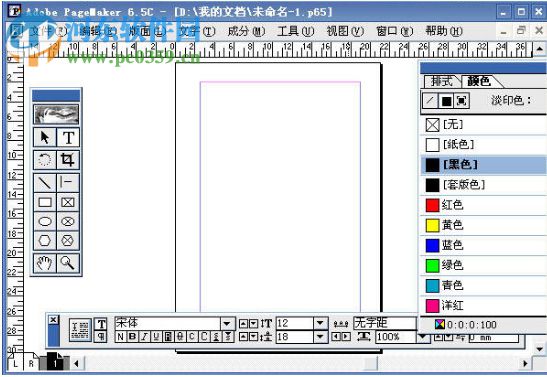Select the Rectangle Frame tool
Image resolution: width=547 pixels, height=377 pixels.
68,202
